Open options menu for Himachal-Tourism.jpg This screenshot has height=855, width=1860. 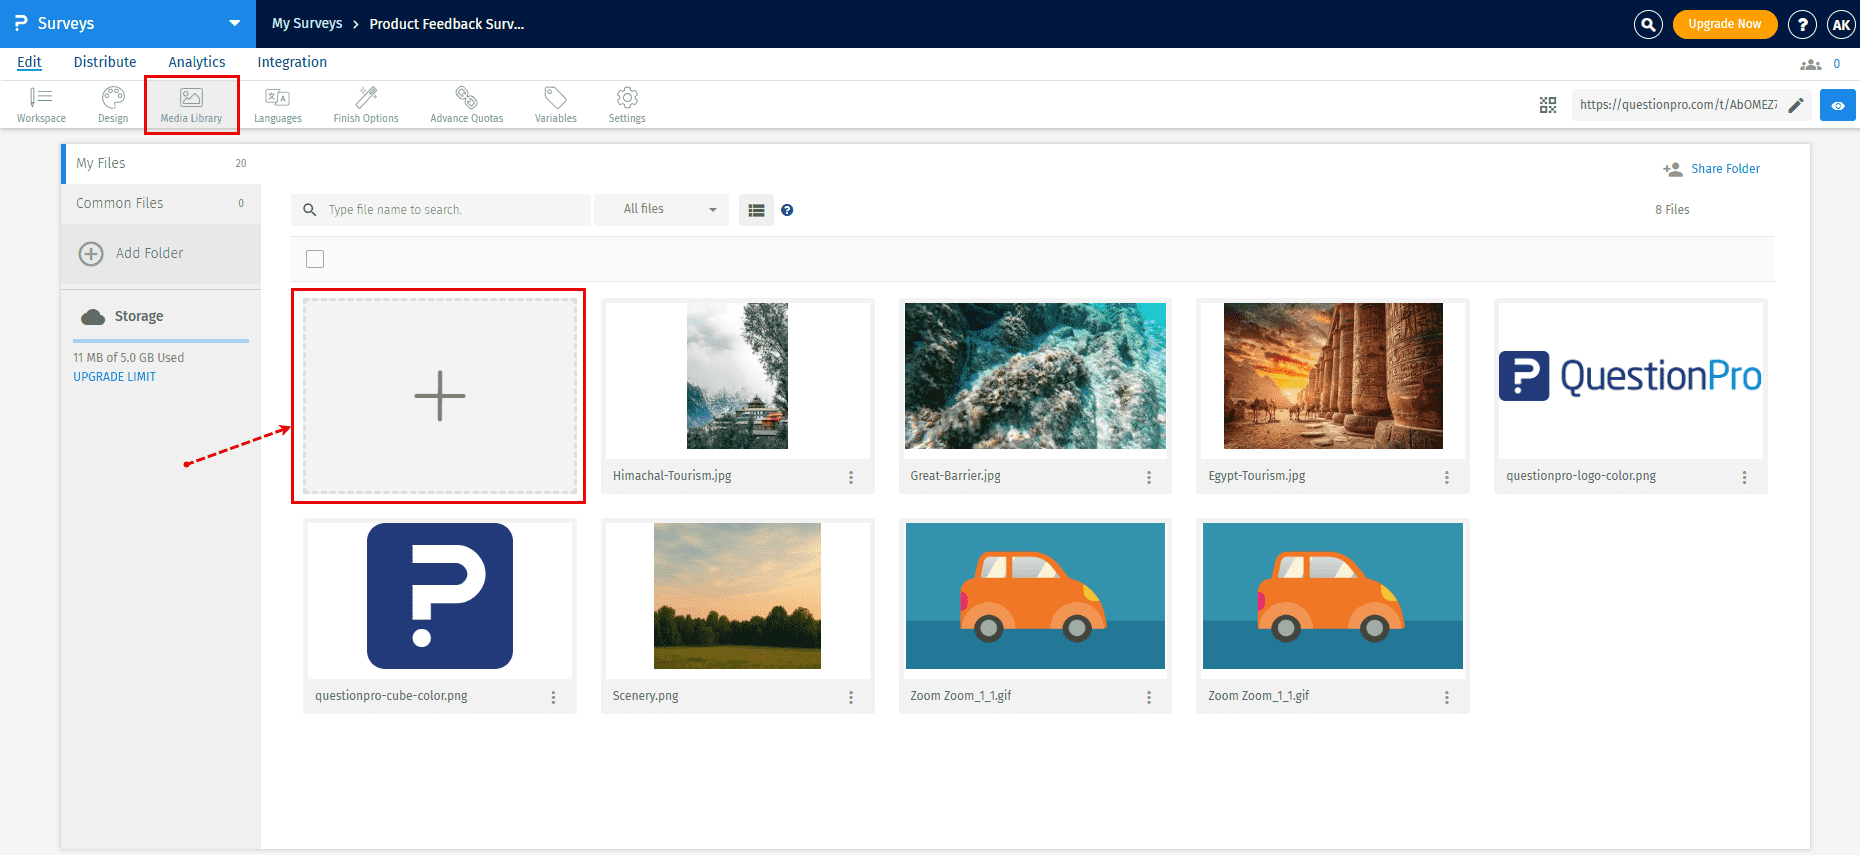(851, 477)
